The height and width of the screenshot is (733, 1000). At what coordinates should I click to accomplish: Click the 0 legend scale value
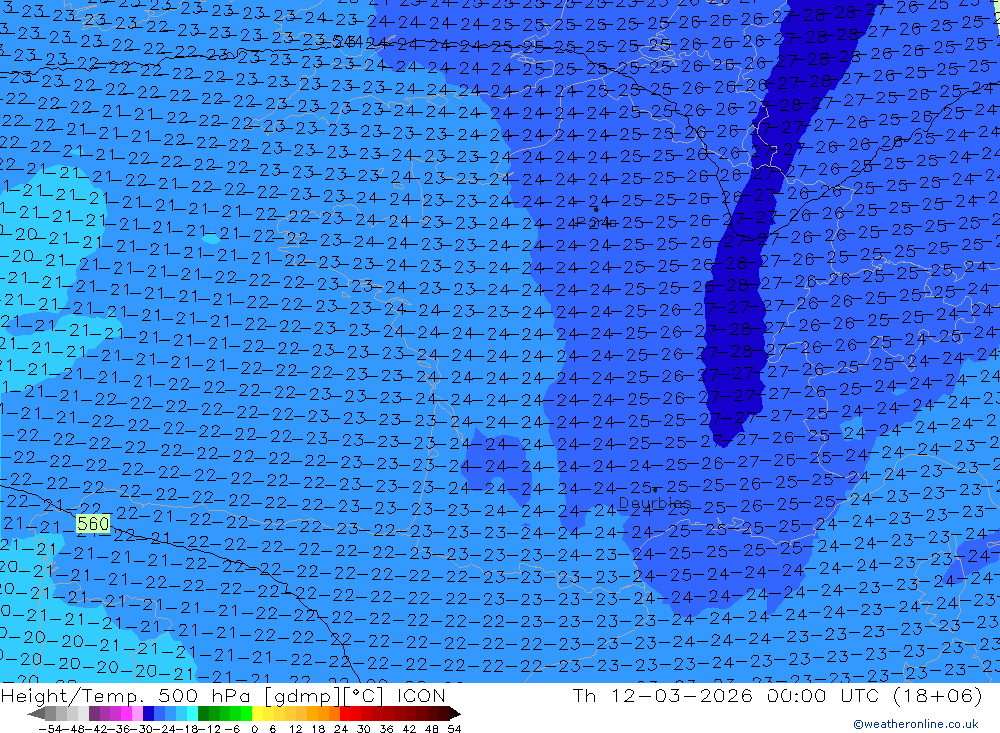[x=254, y=729]
